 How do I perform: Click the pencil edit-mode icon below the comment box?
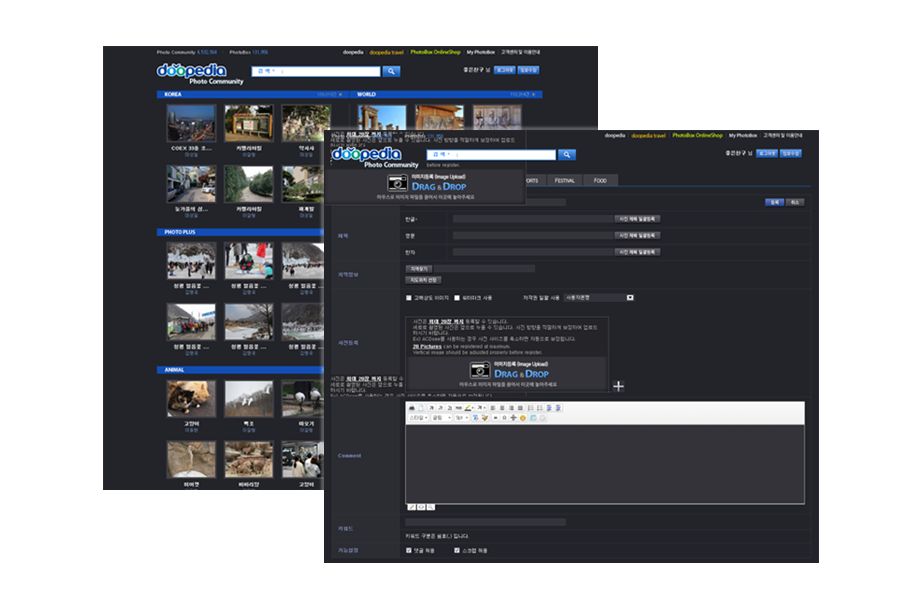[x=411, y=507]
